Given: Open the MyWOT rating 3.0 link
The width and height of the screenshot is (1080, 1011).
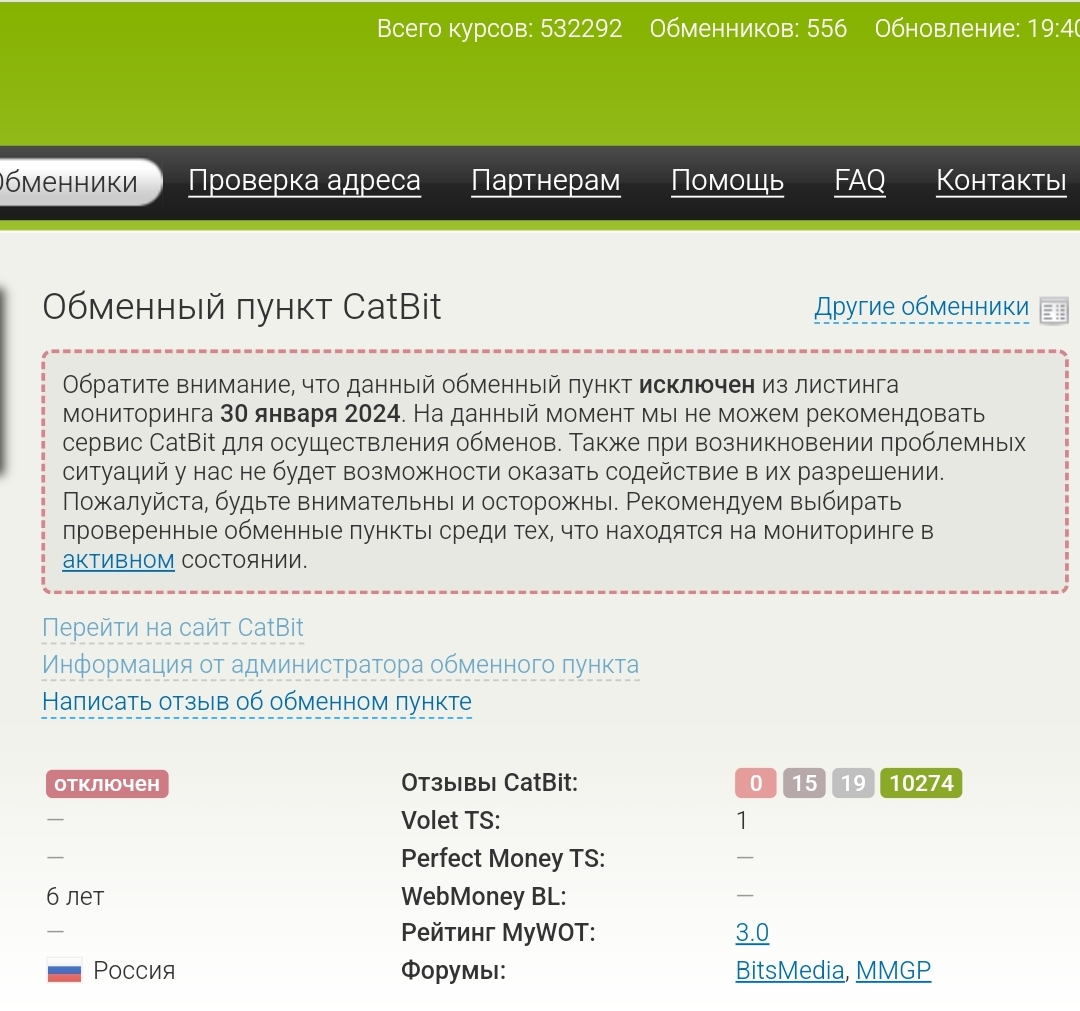Looking at the screenshot, I should click(x=752, y=932).
